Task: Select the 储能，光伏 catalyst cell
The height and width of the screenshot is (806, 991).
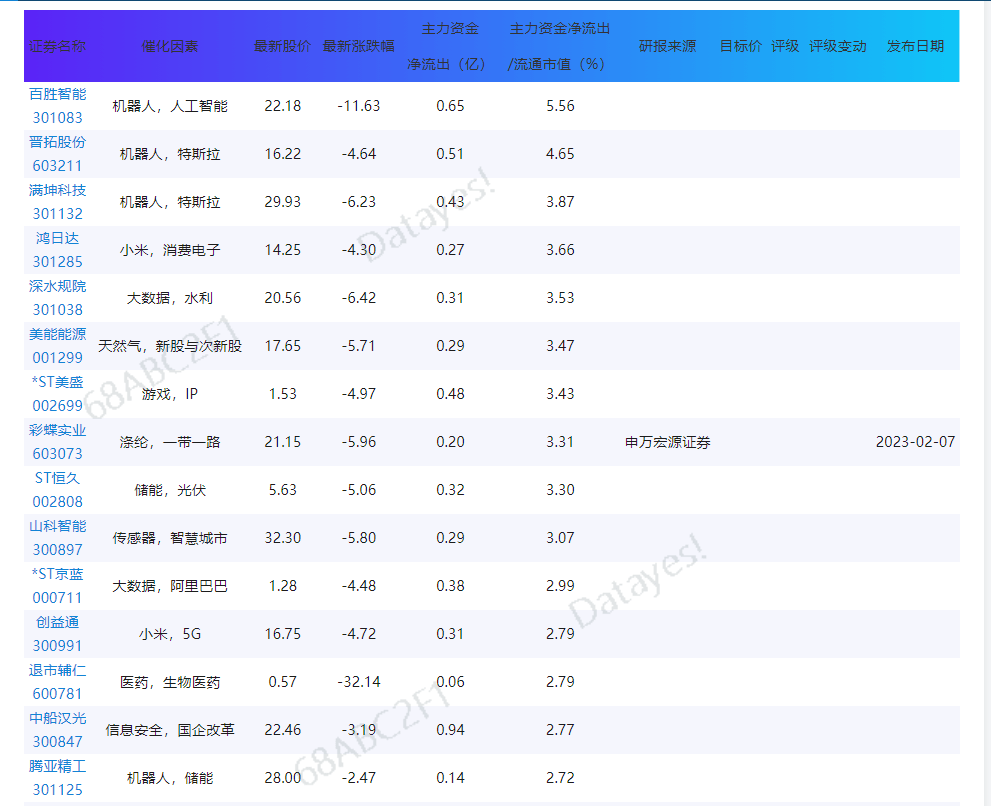Action: tap(170, 491)
